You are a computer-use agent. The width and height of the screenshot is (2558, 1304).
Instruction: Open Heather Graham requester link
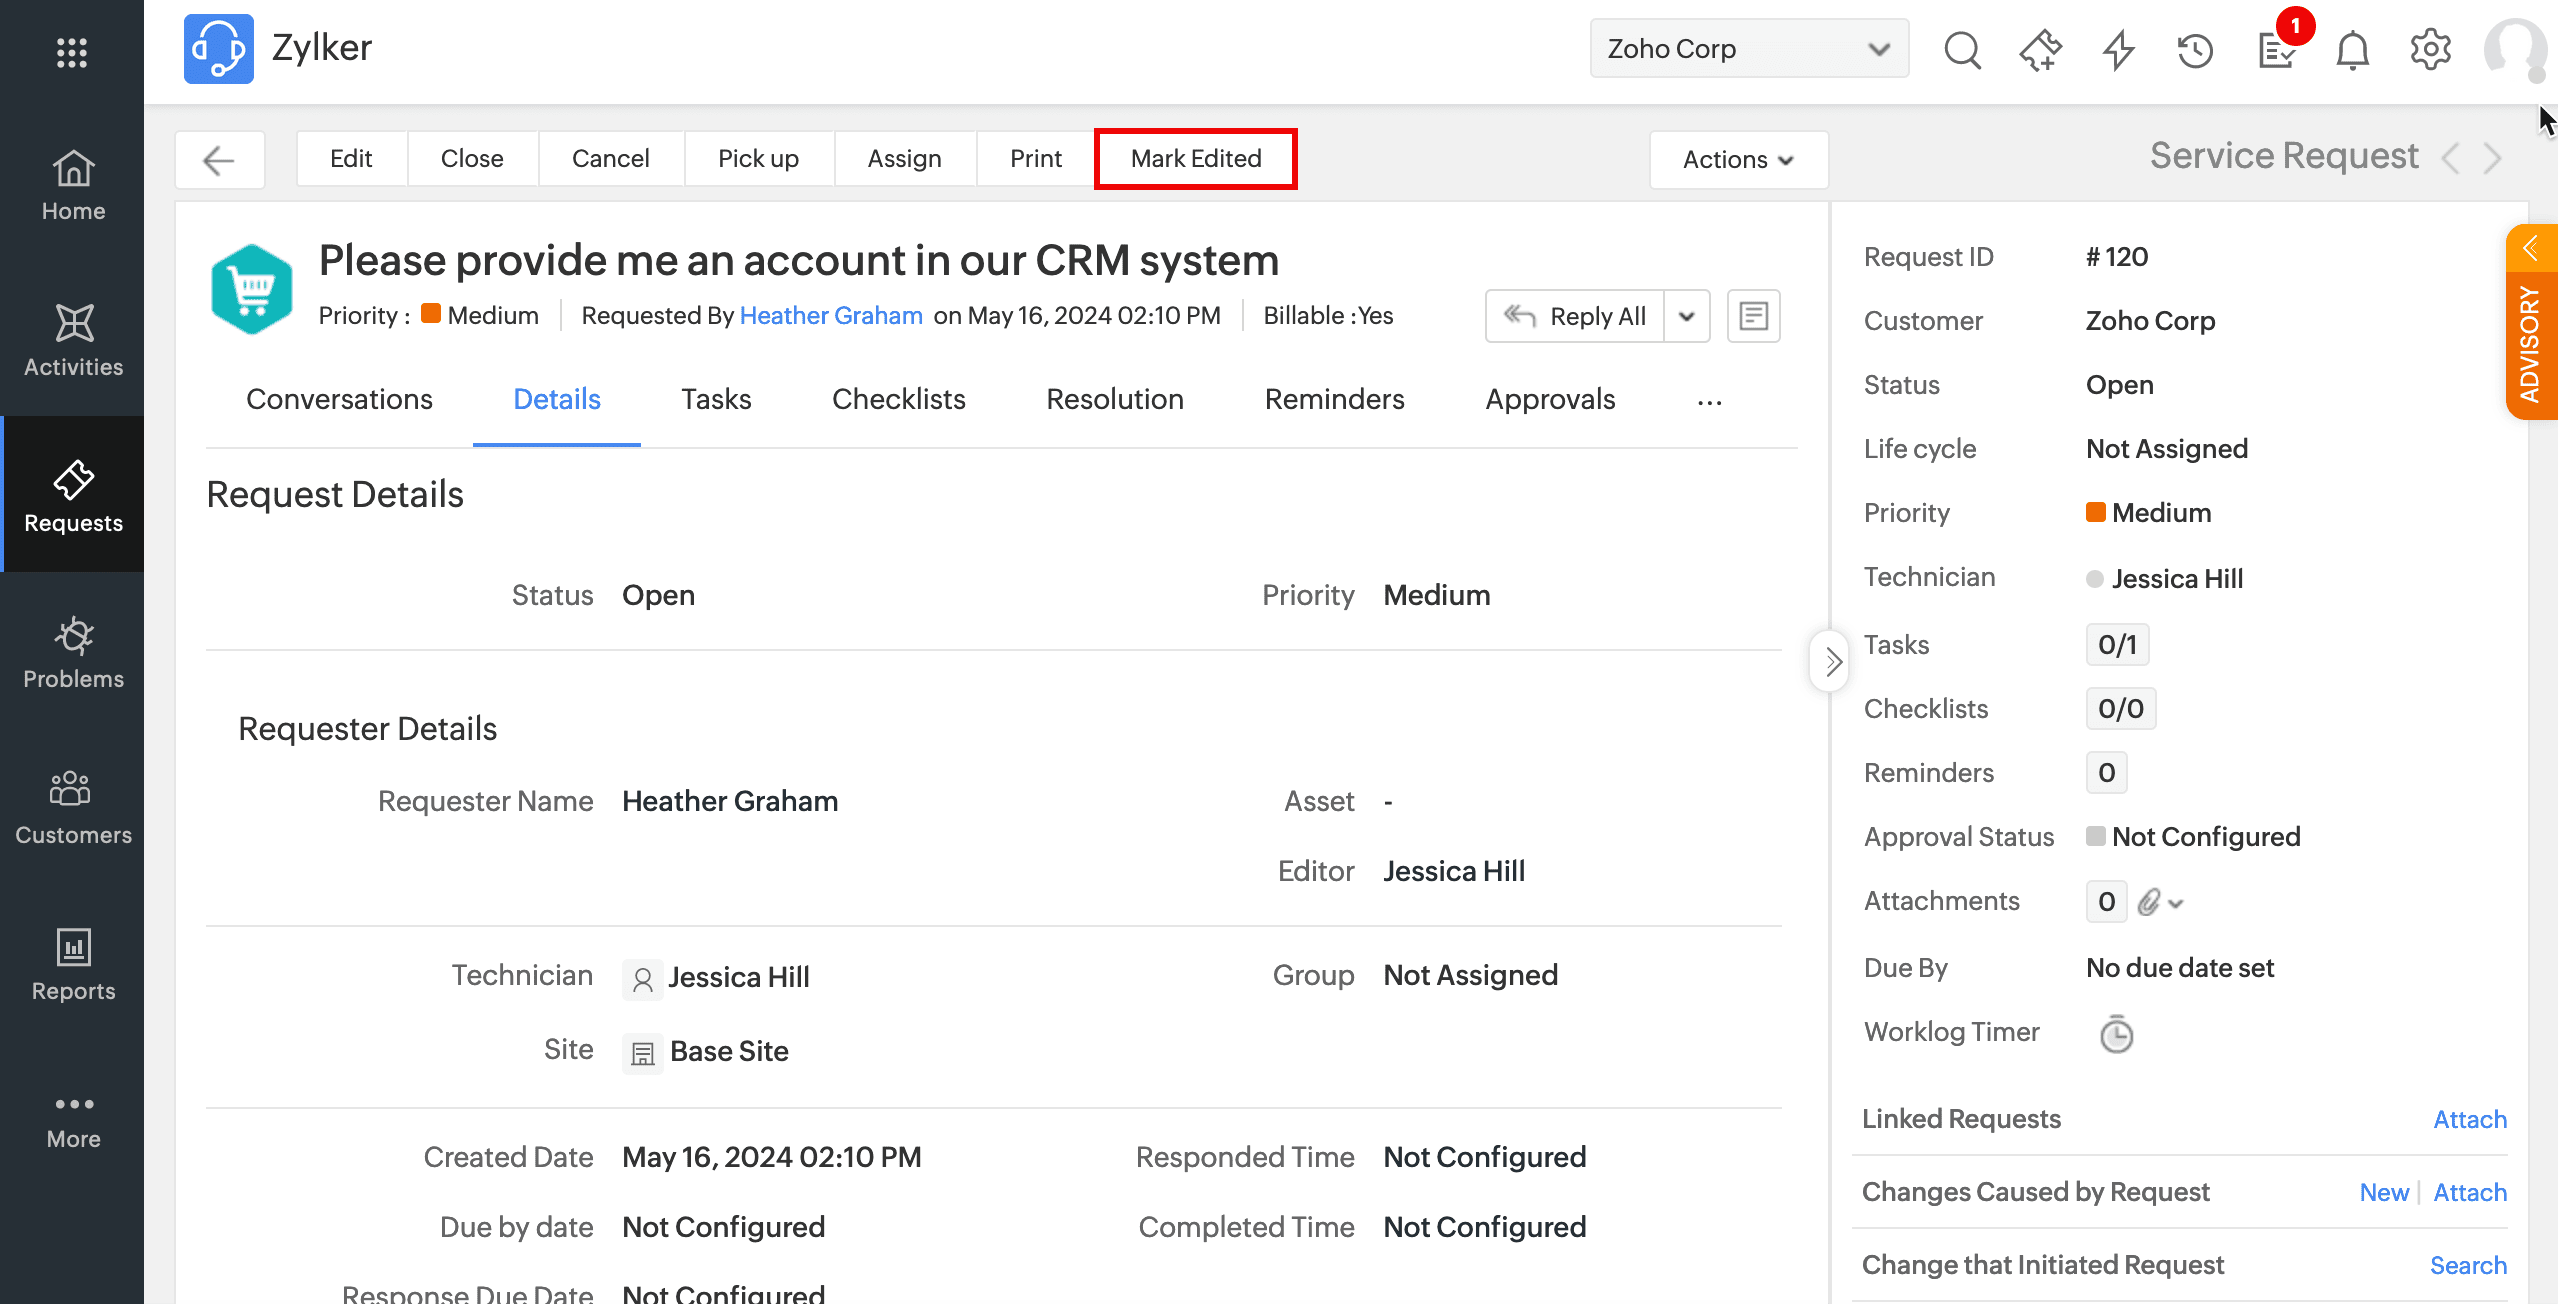pyautogui.click(x=830, y=316)
